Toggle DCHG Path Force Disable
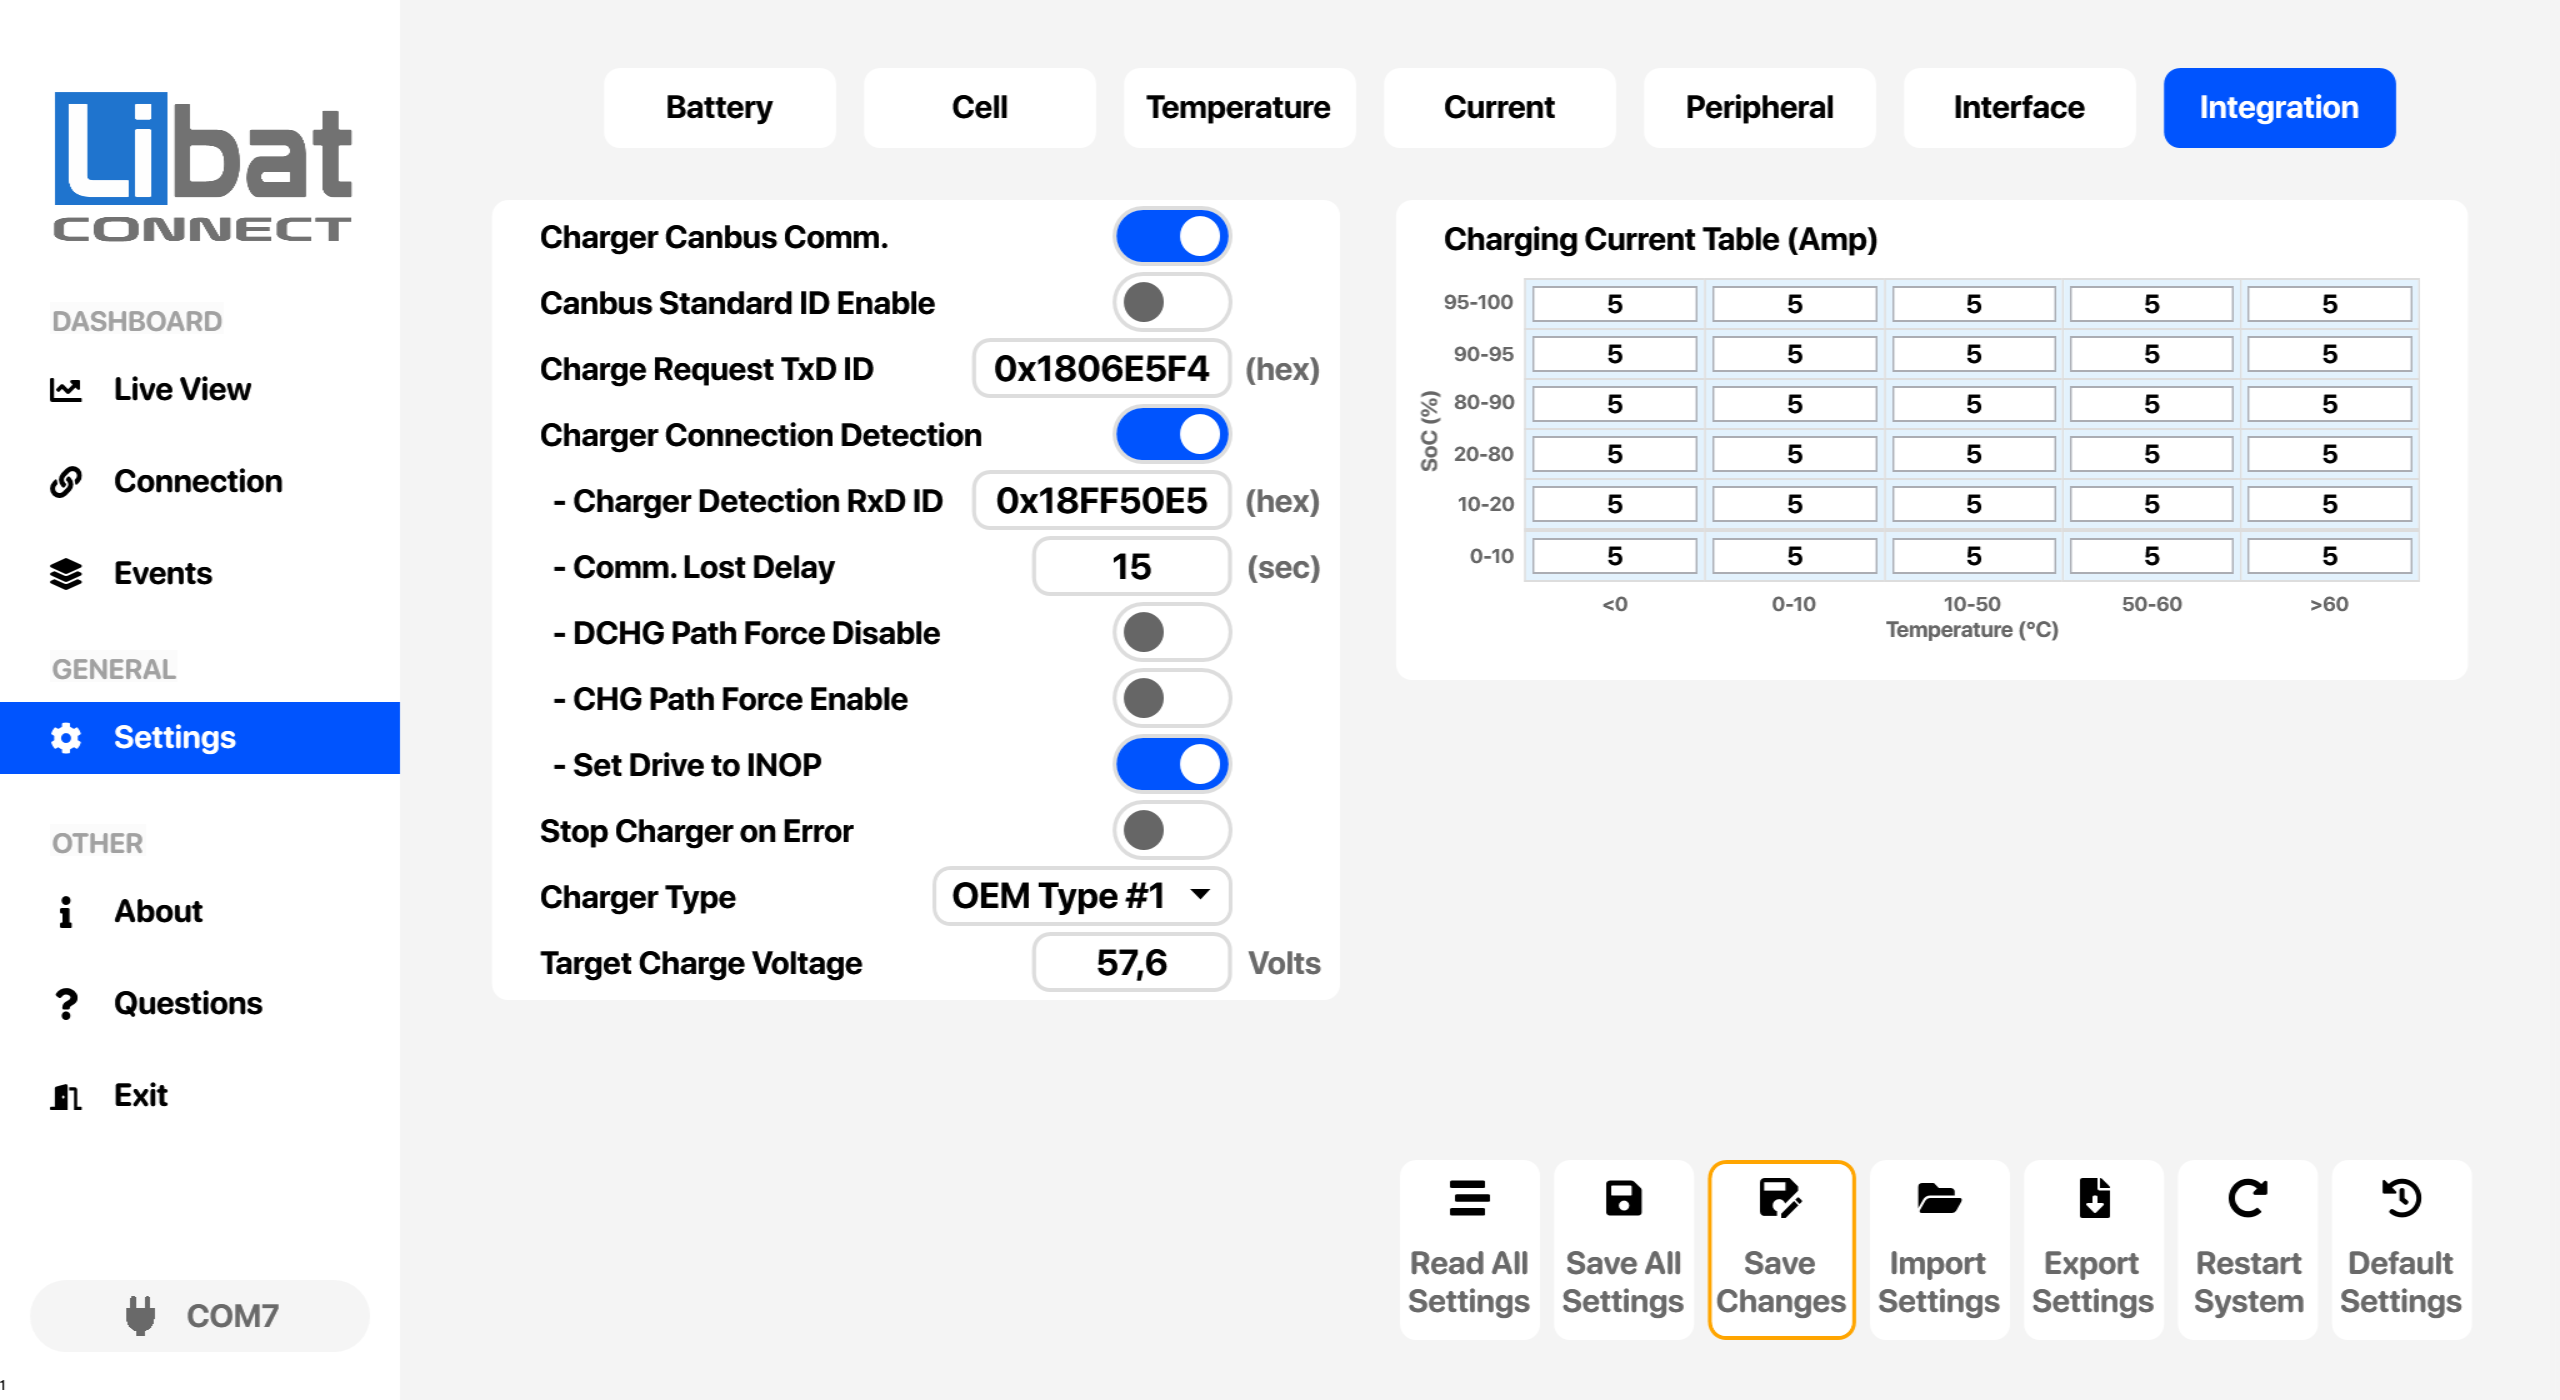The image size is (2560, 1400). [x=1172, y=632]
